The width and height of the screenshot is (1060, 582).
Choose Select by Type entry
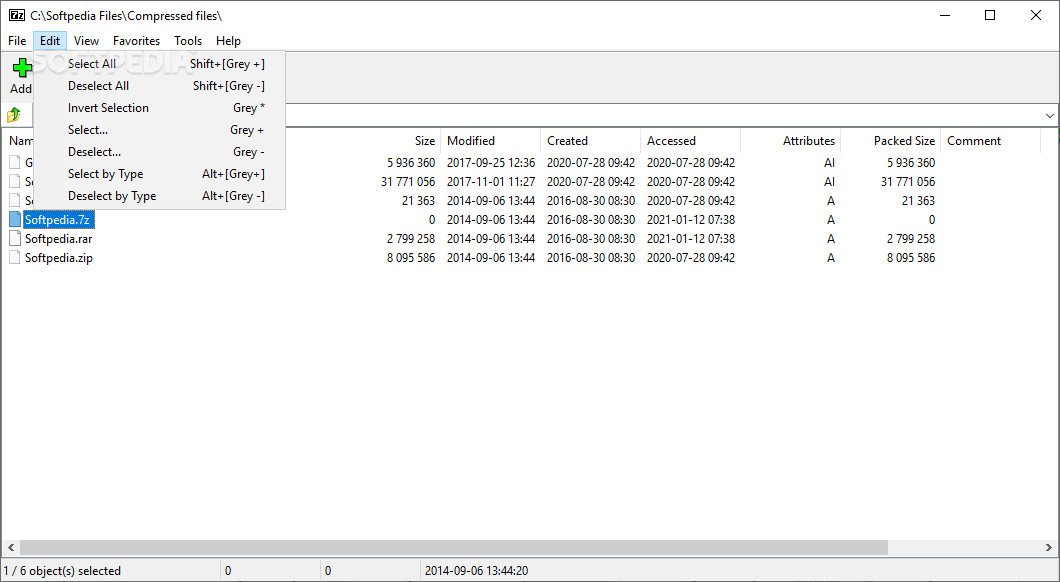coord(160,174)
